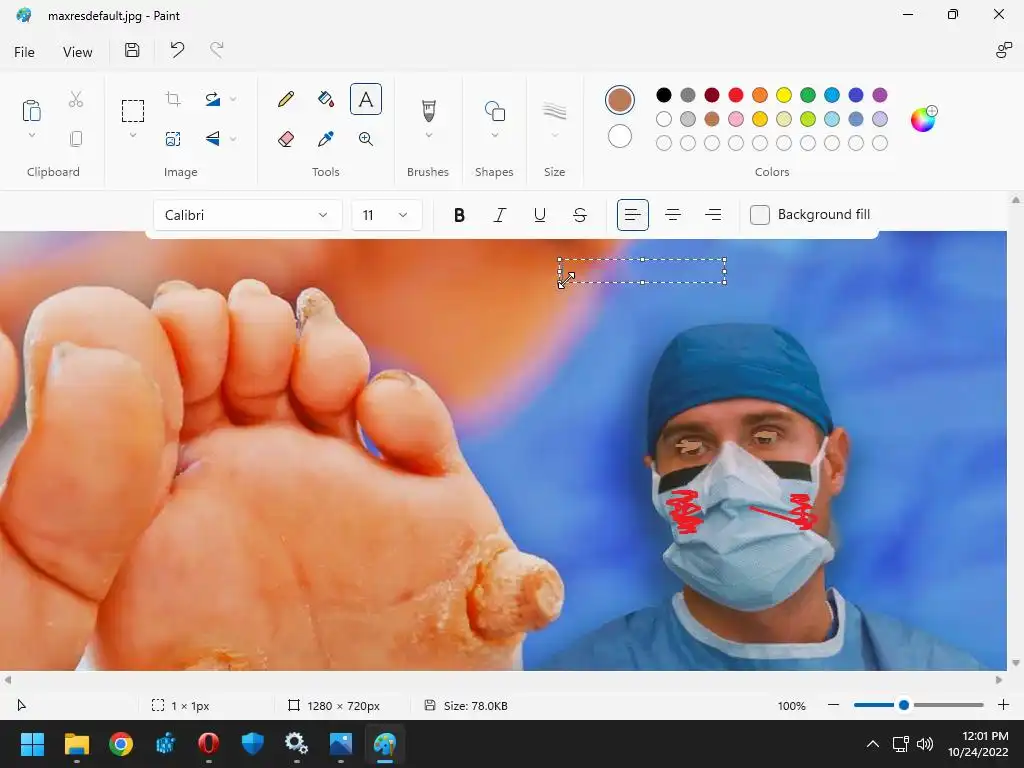
Task: Click inside the dashed text box
Action: pos(643,271)
